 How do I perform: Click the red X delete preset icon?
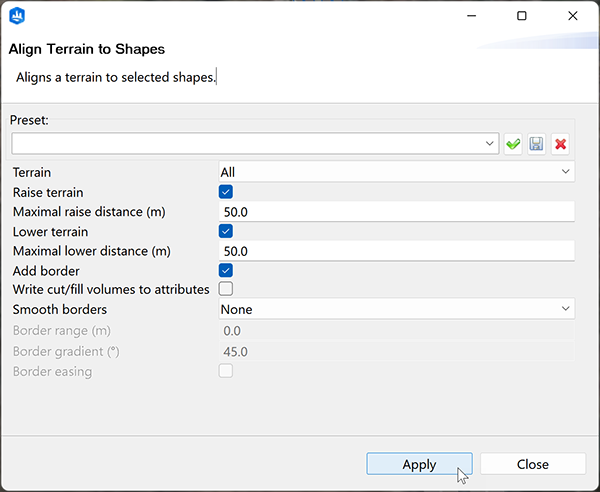coord(561,144)
